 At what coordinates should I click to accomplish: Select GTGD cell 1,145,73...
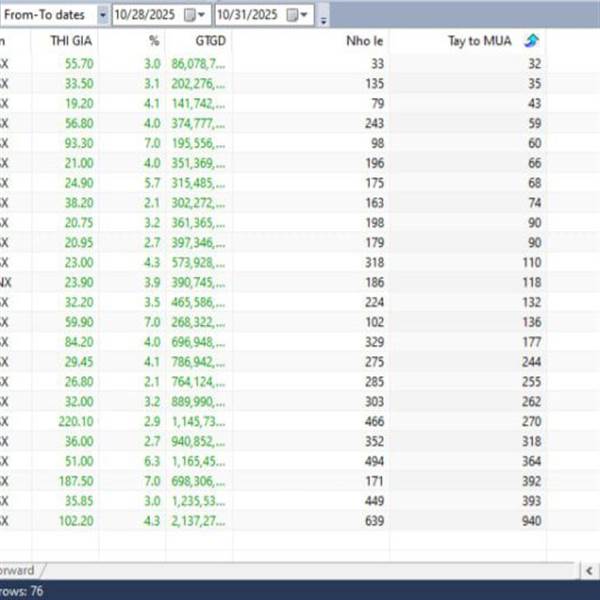coord(198,422)
